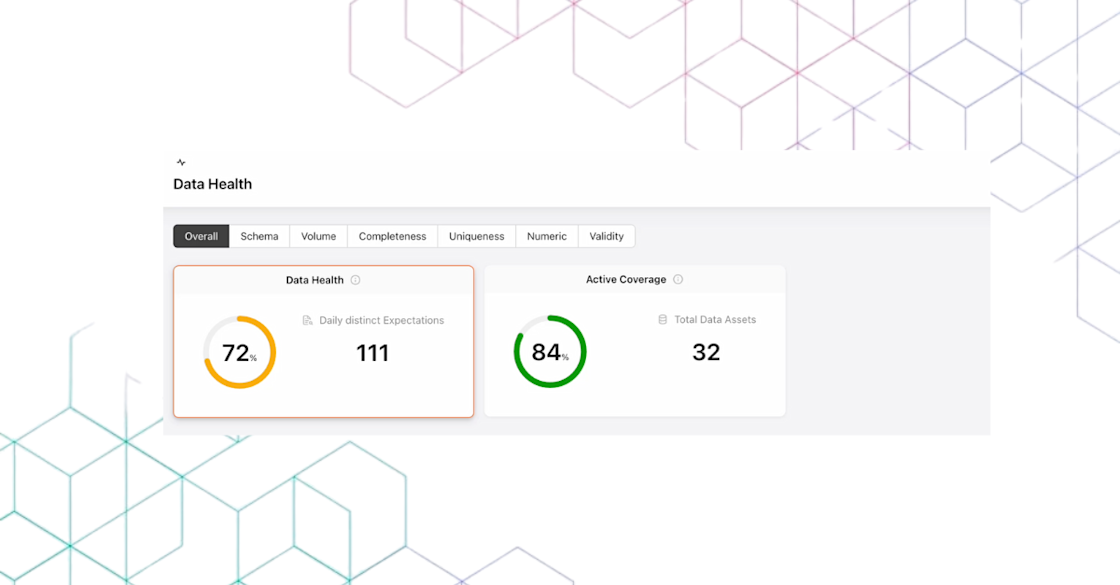Click the Data Health page title
Screen dimensions: 1120x585
pos(212,184)
